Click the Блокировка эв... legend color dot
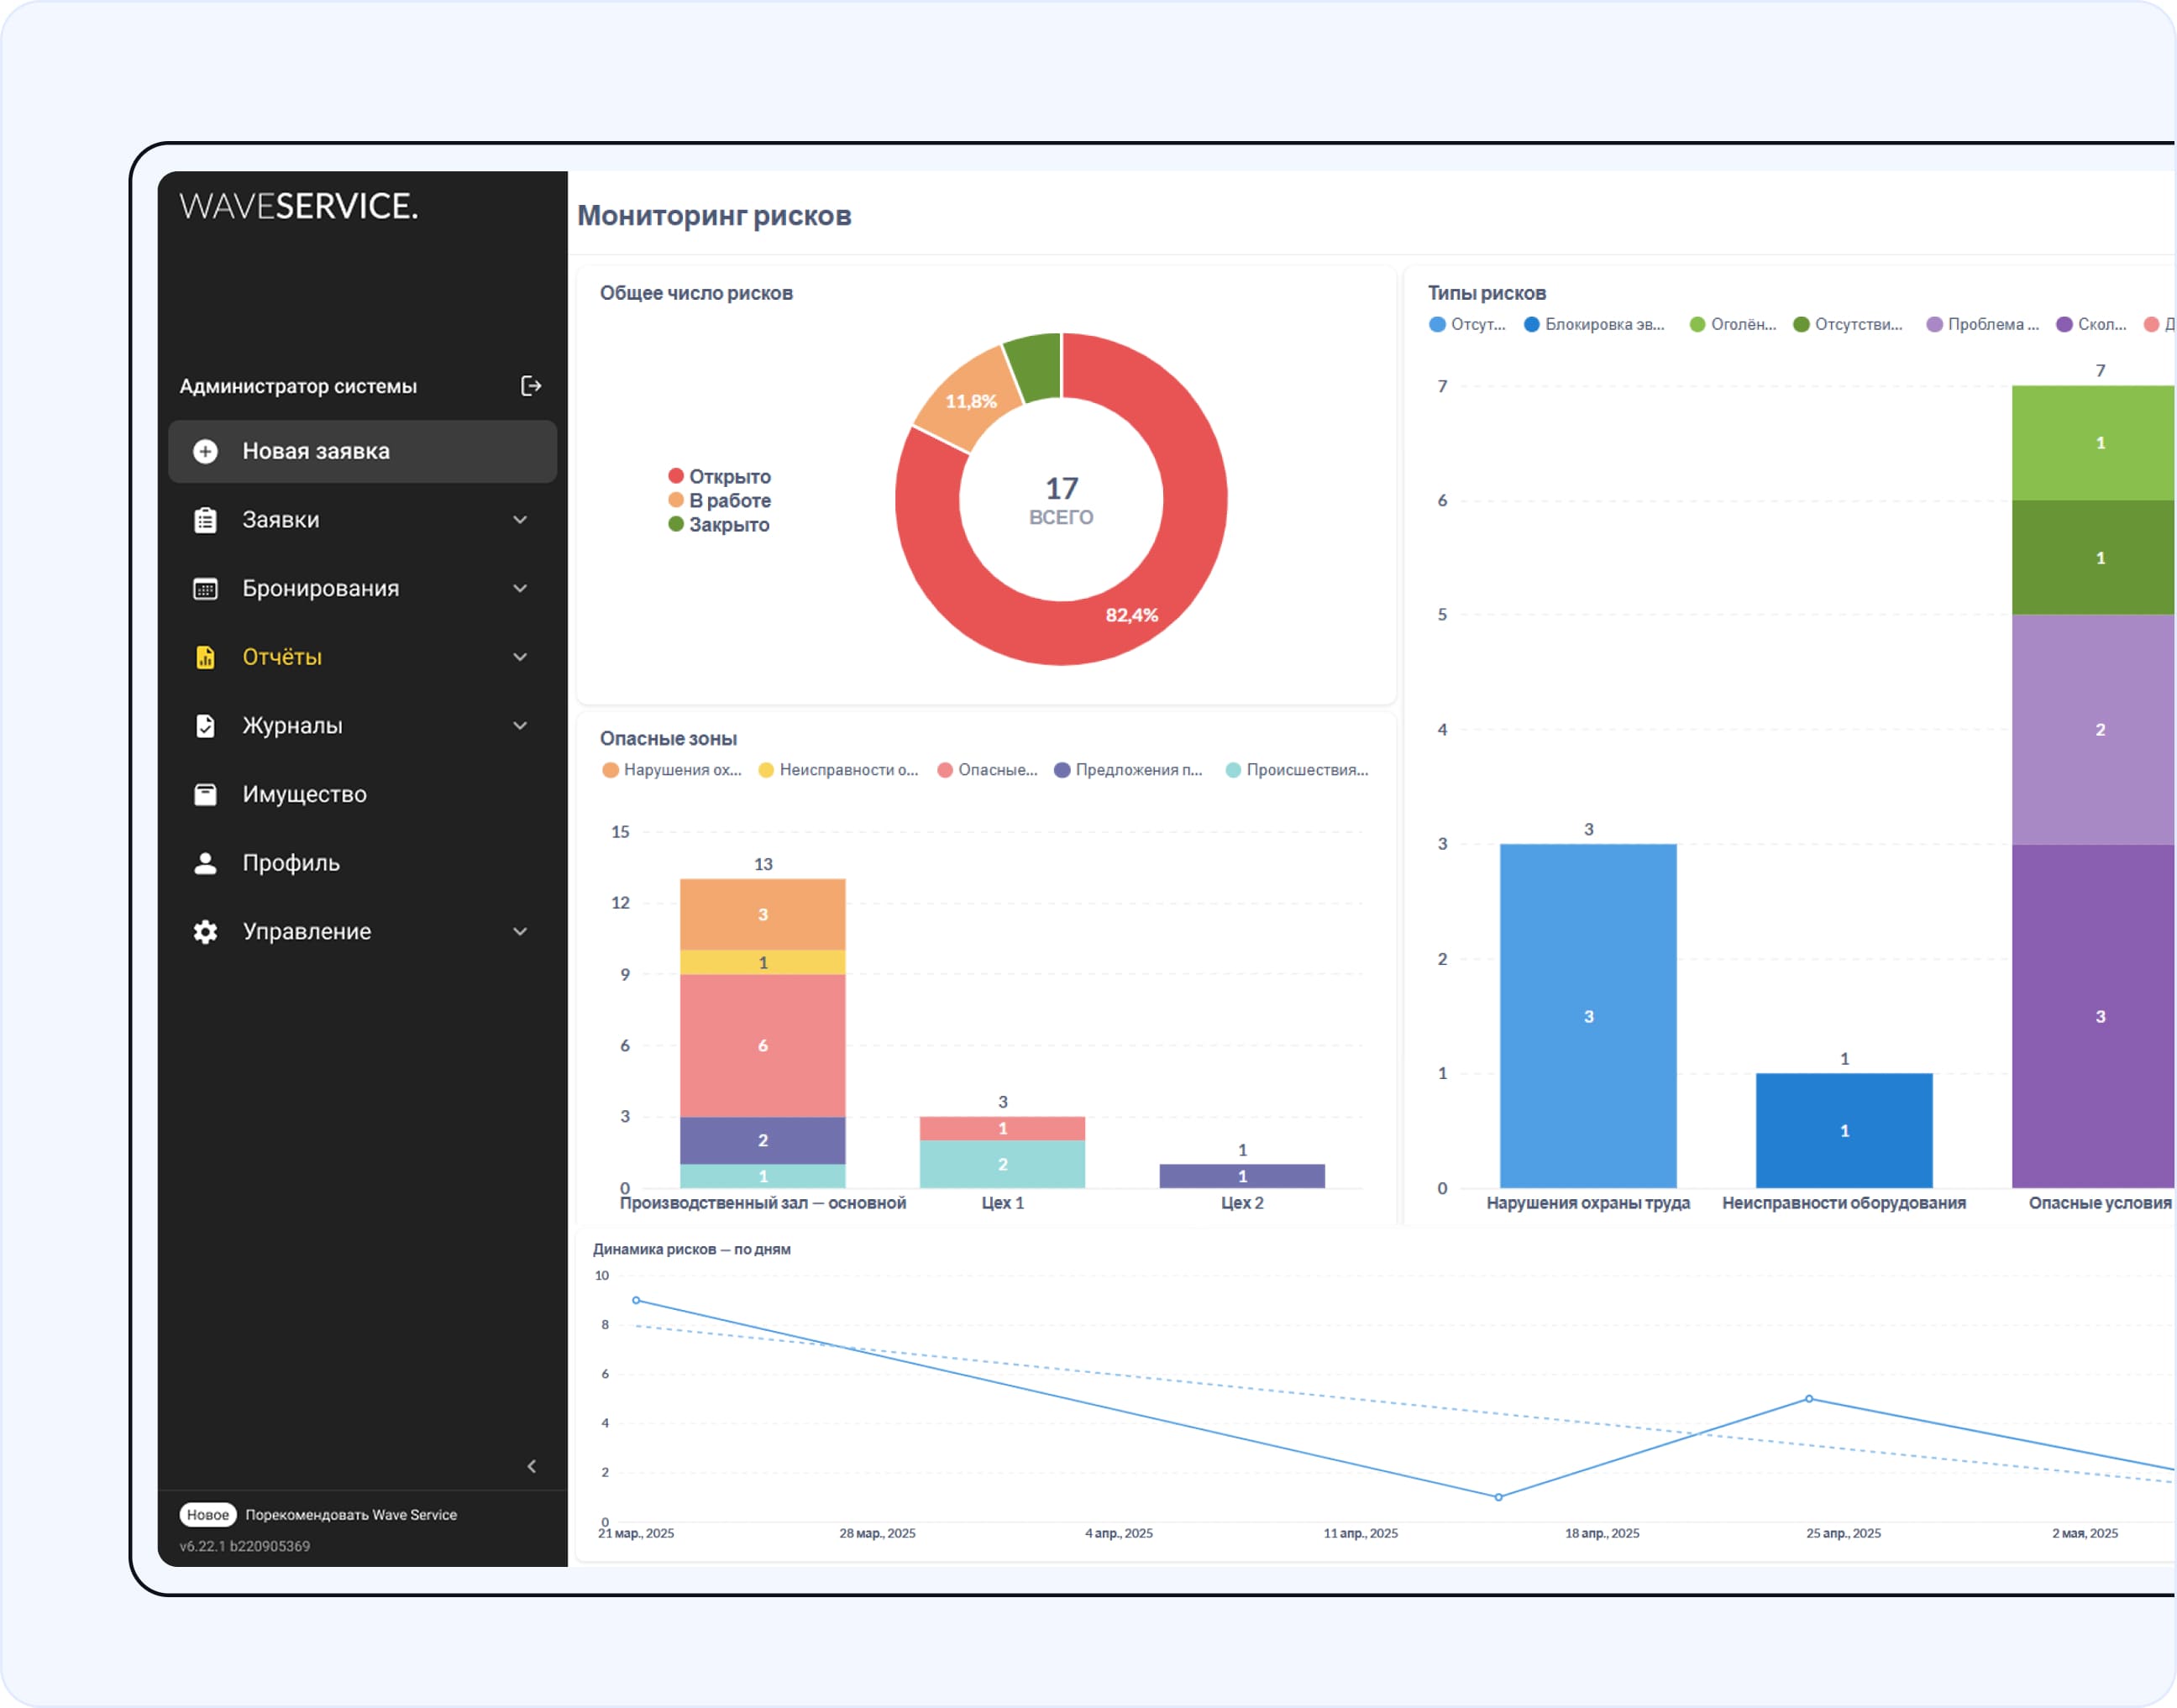2177x1708 pixels. [1531, 325]
